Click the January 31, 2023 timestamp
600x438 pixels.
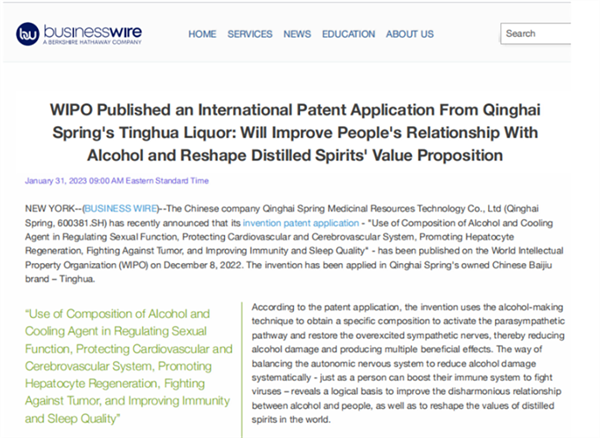(117, 181)
